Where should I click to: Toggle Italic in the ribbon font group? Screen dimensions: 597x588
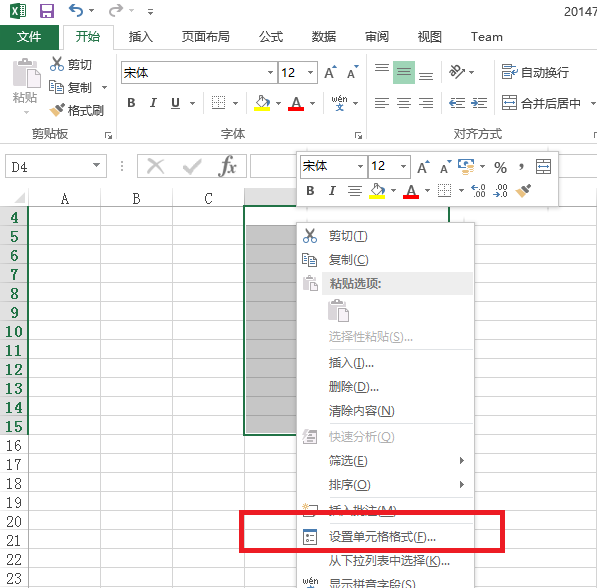coord(153,103)
